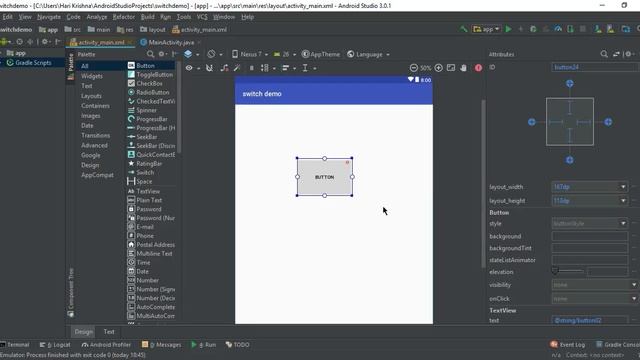The image size is (640, 360).
Task: Zoom to fit screen icon
Action: pyautogui.click(x=451, y=68)
